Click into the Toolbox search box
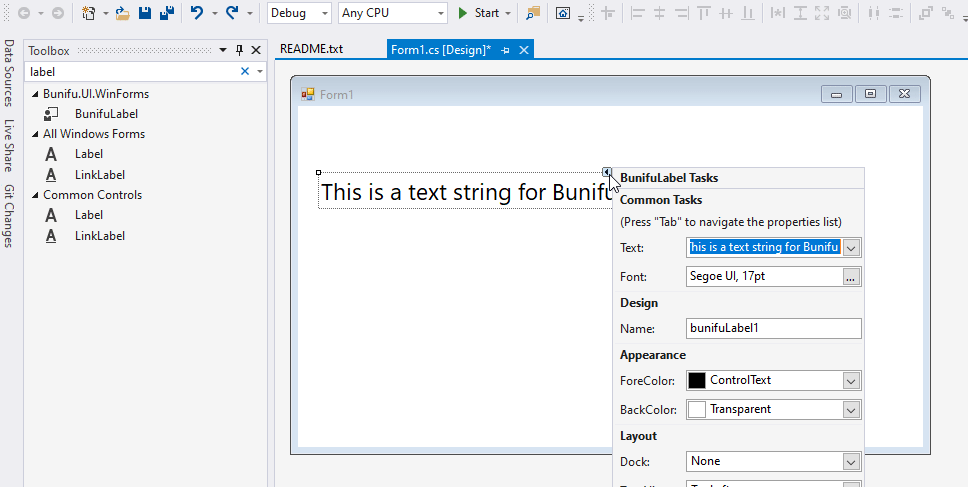The image size is (968, 487). 131,72
